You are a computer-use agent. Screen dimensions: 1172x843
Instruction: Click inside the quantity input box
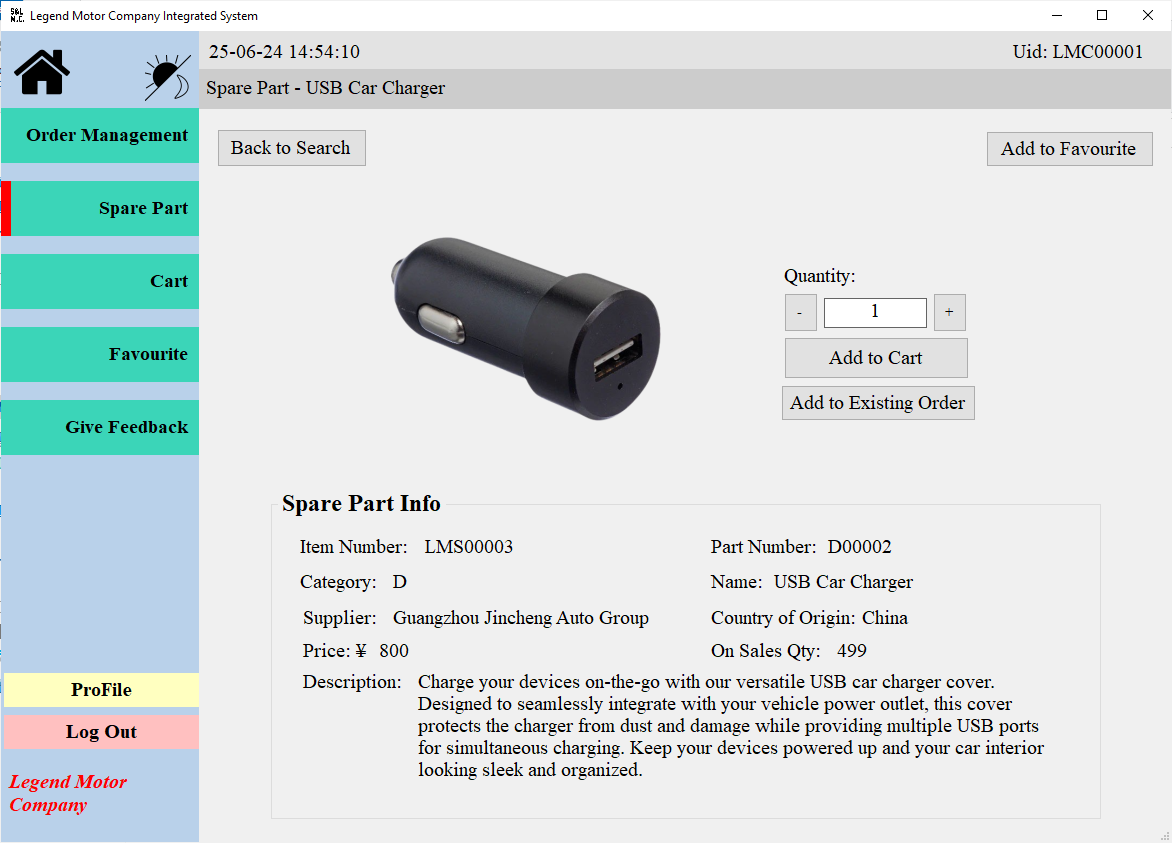[875, 312]
